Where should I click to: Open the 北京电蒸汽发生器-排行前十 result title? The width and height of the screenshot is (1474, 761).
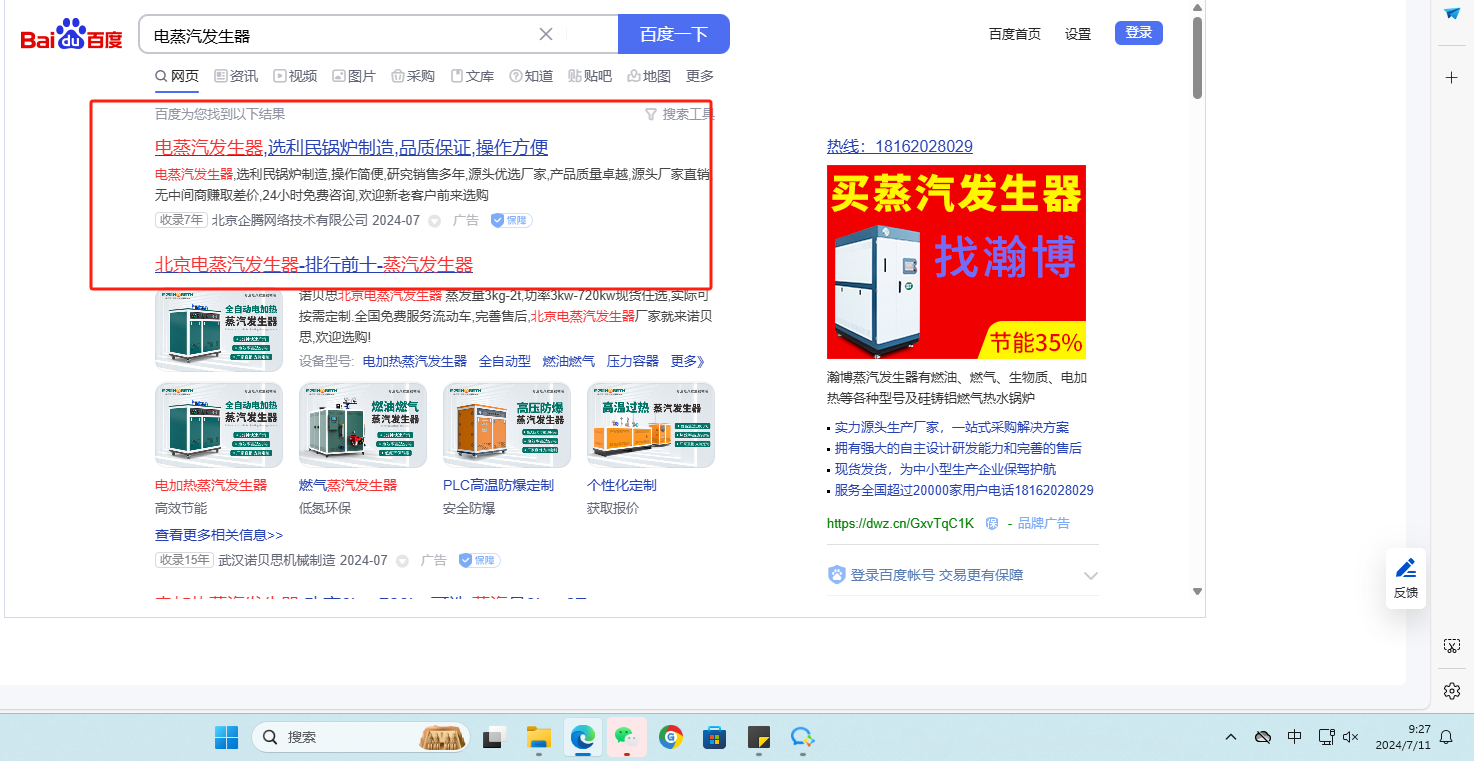click(x=314, y=265)
